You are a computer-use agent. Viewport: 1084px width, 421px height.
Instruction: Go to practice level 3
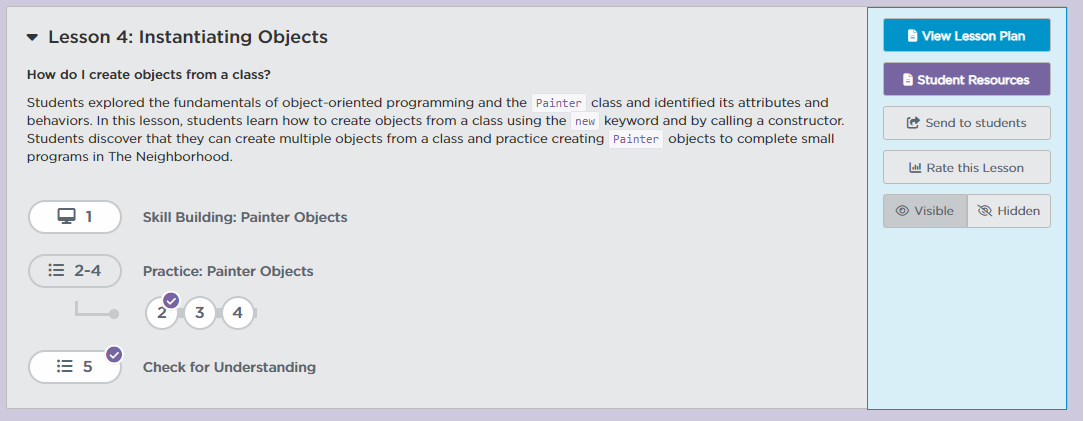[200, 313]
